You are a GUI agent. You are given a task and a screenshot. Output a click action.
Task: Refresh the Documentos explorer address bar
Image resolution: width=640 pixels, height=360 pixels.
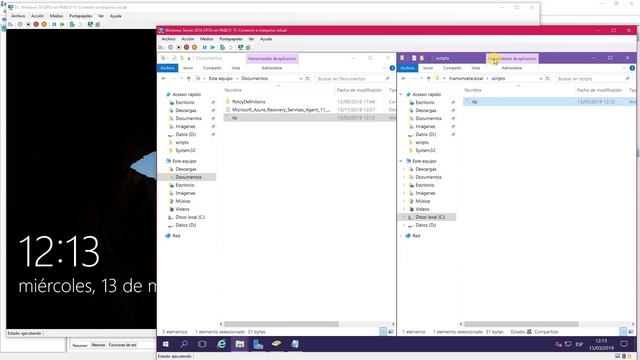pos(308,78)
